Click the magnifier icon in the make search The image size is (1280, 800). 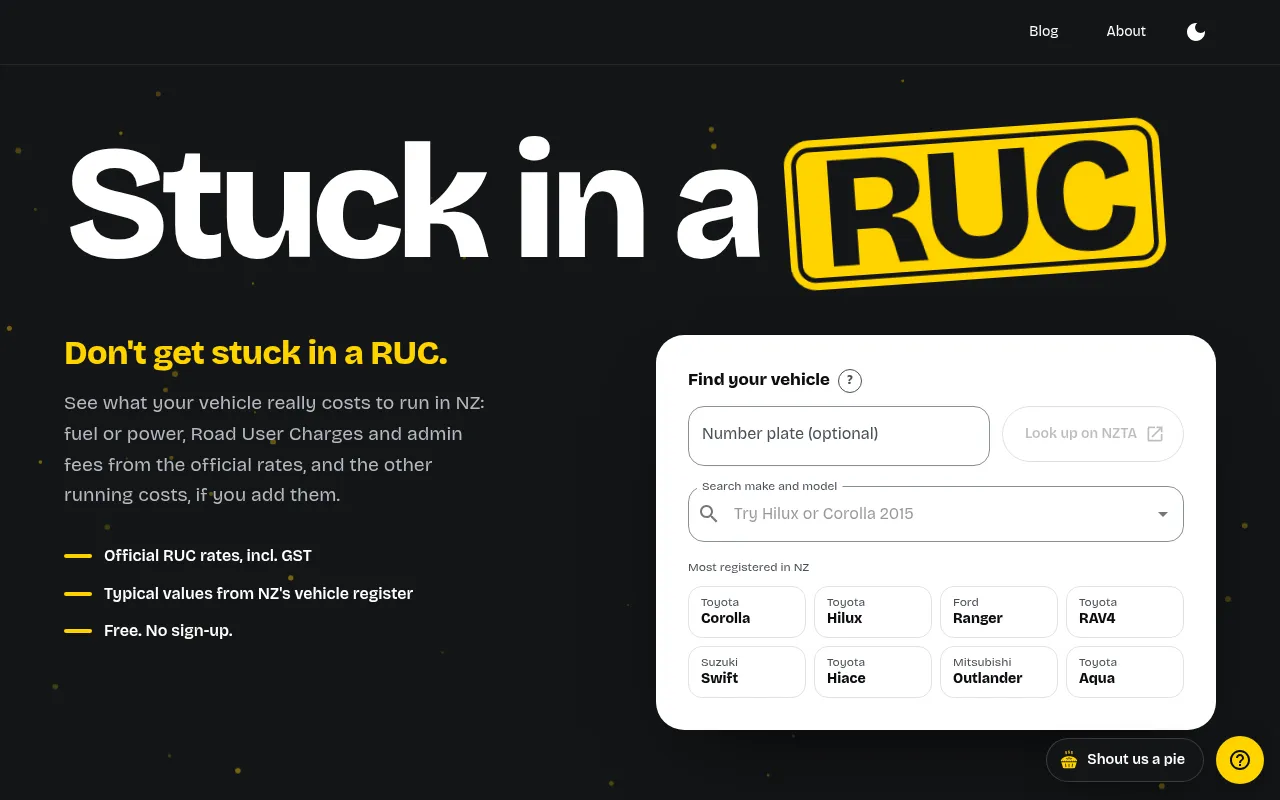[709, 514]
